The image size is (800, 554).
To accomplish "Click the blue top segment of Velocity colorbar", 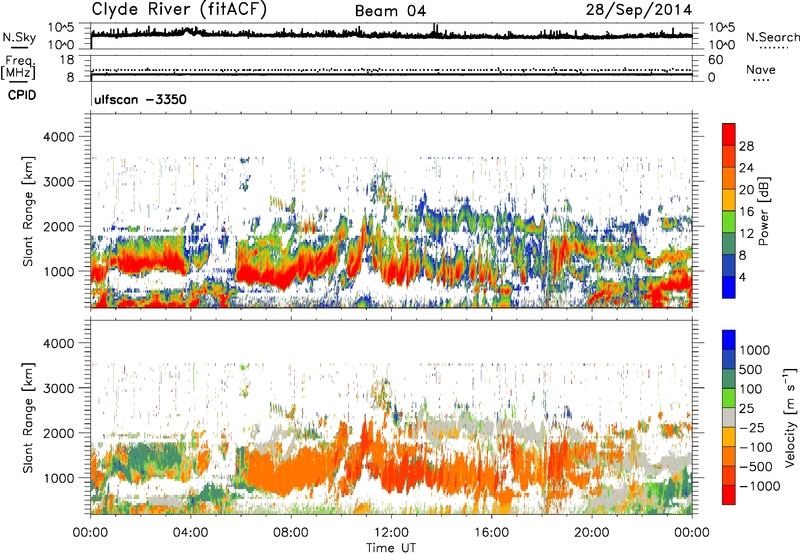I will [x=729, y=340].
